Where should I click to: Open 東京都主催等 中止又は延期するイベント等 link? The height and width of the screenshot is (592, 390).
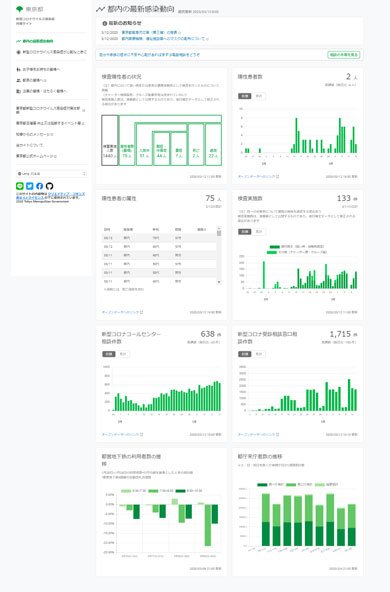tap(50, 123)
